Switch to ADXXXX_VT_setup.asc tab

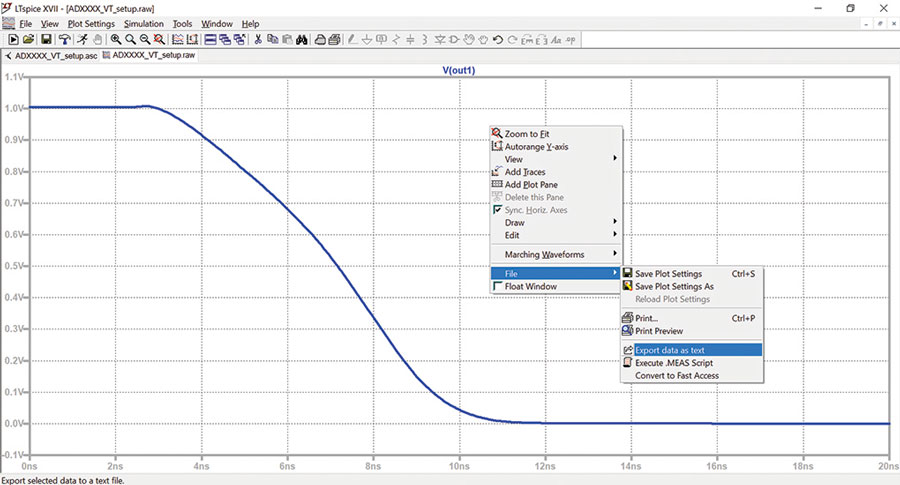coord(51,56)
